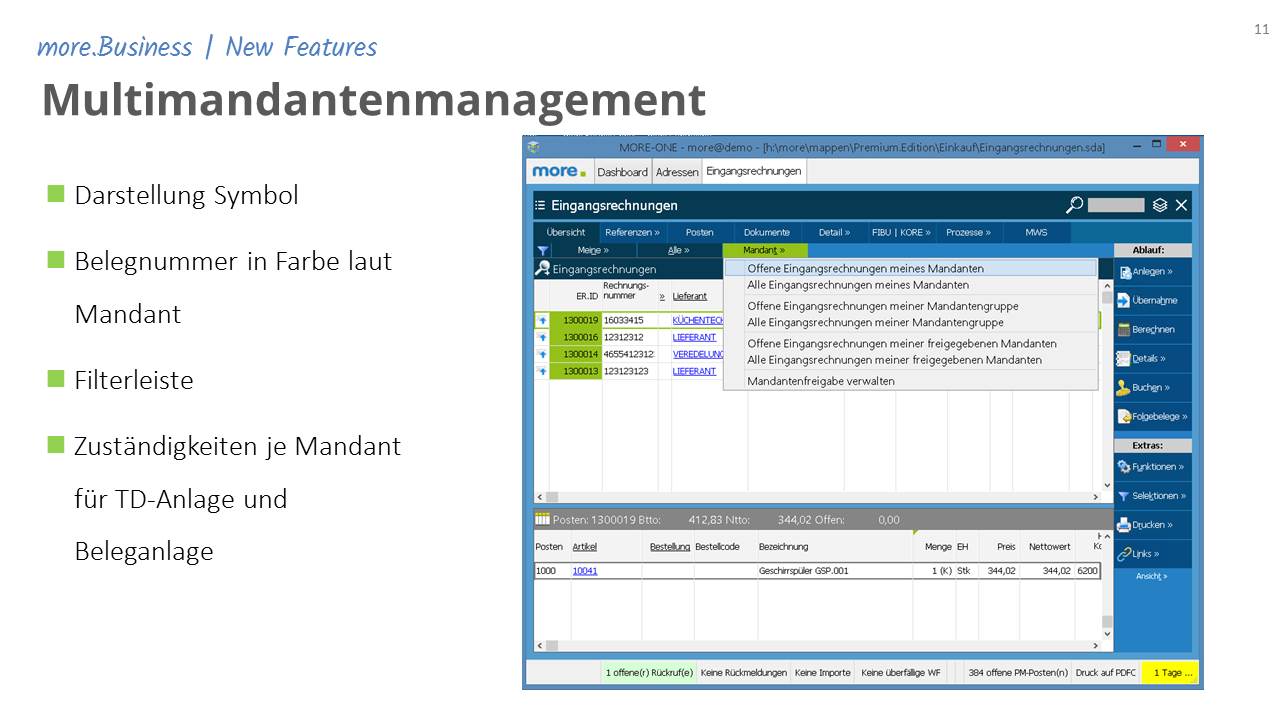Image resolution: width=1279 pixels, height=720 pixels.
Task: Click the hamburger list icon beside Eingangsrechnungen title
Action: [540, 205]
